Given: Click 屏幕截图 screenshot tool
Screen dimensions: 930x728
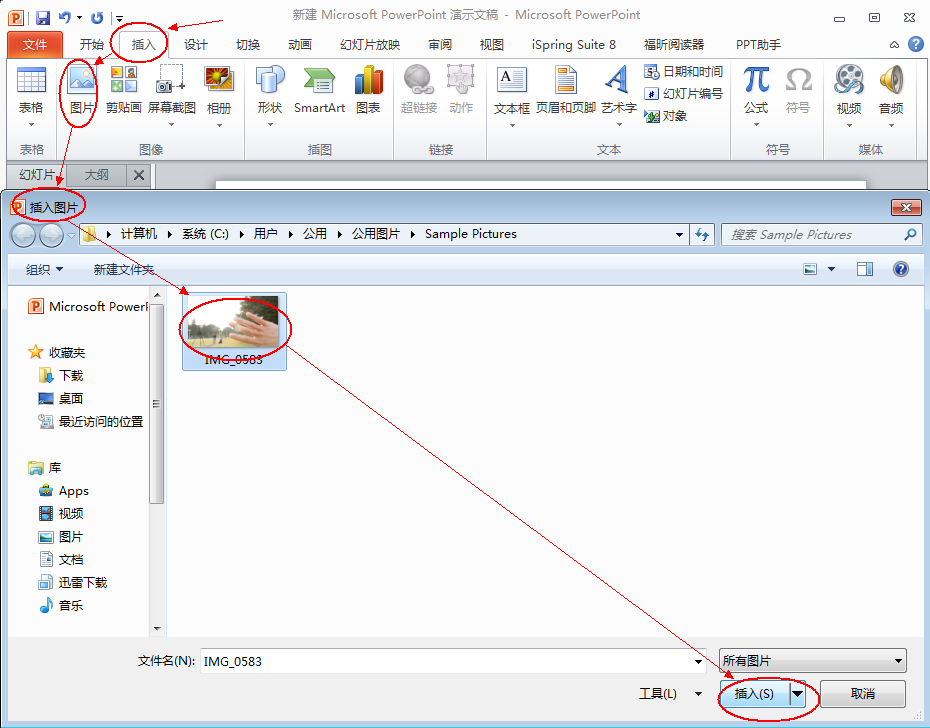Looking at the screenshot, I should coord(171,96).
